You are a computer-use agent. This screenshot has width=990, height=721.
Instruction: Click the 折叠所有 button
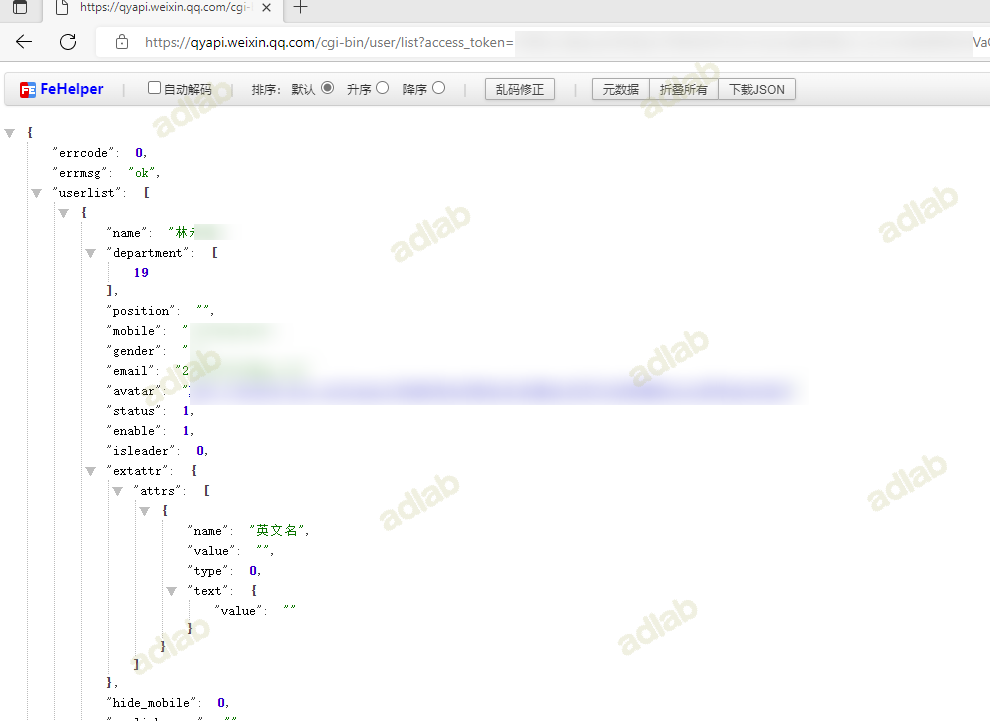click(x=684, y=89)
